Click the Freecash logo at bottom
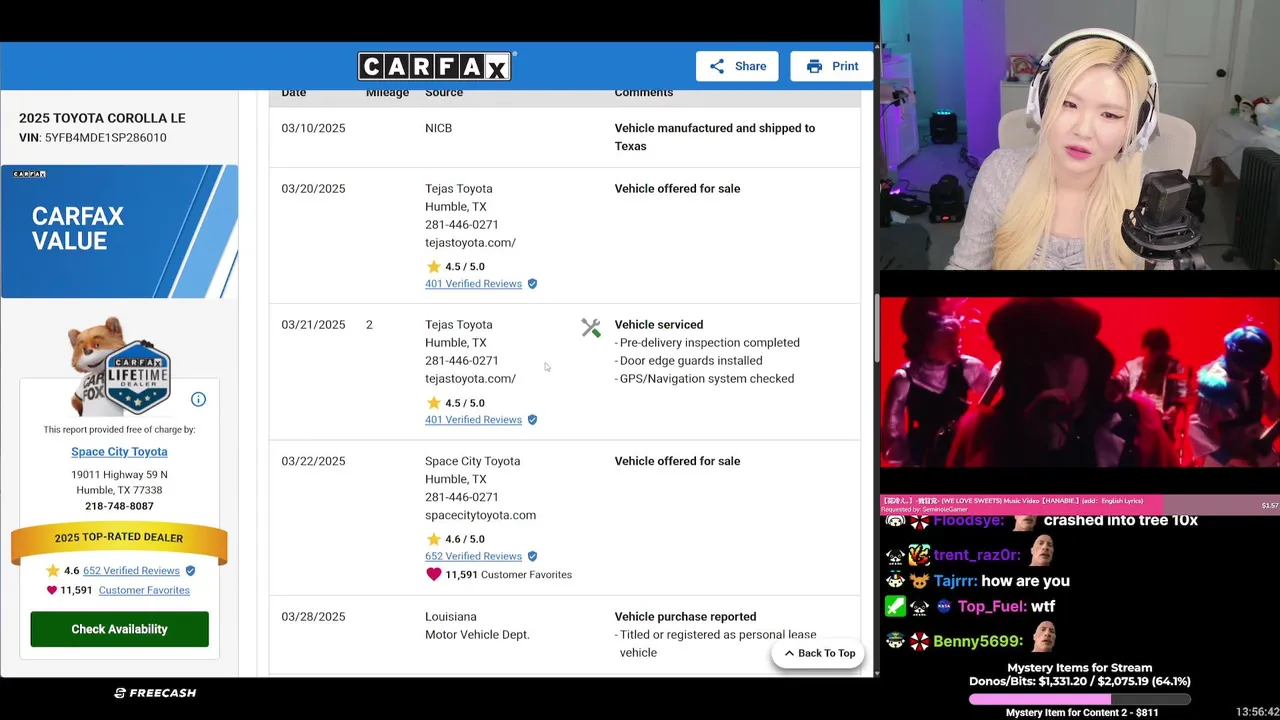The image size is (1280, 720). [x=155, y=693]
